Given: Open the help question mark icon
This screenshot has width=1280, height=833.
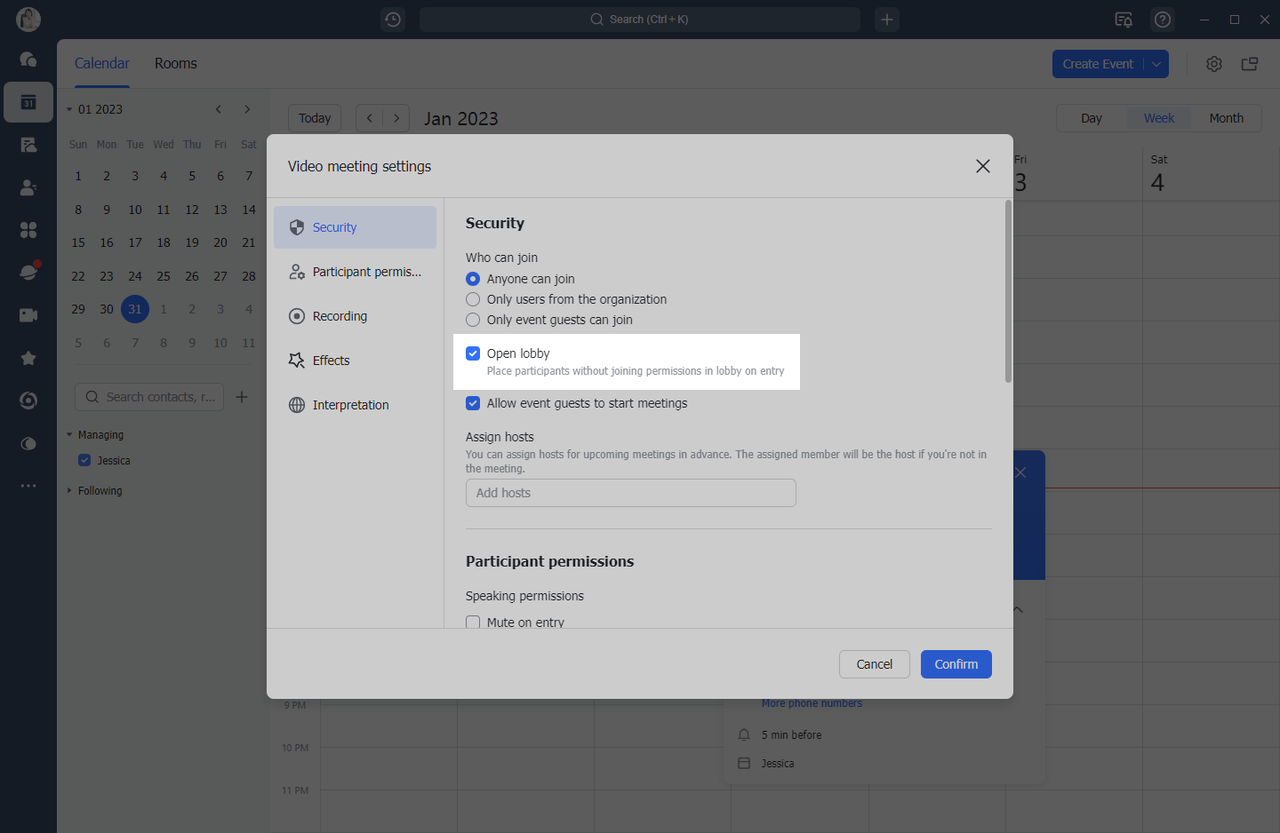Looking at the screenshot, I should click(1162, 19).
